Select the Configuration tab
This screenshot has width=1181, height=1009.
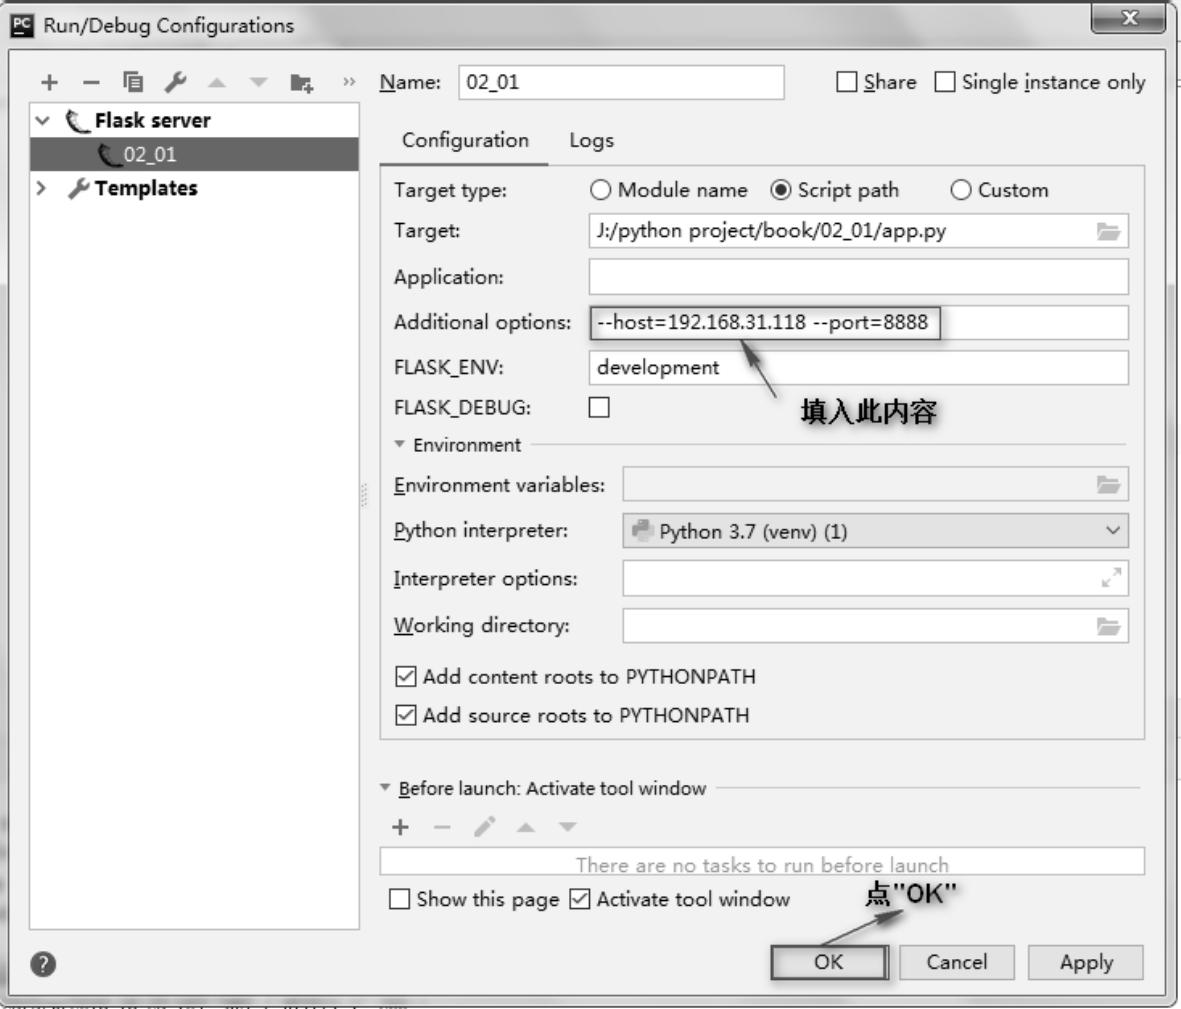[x=465, y=141]
